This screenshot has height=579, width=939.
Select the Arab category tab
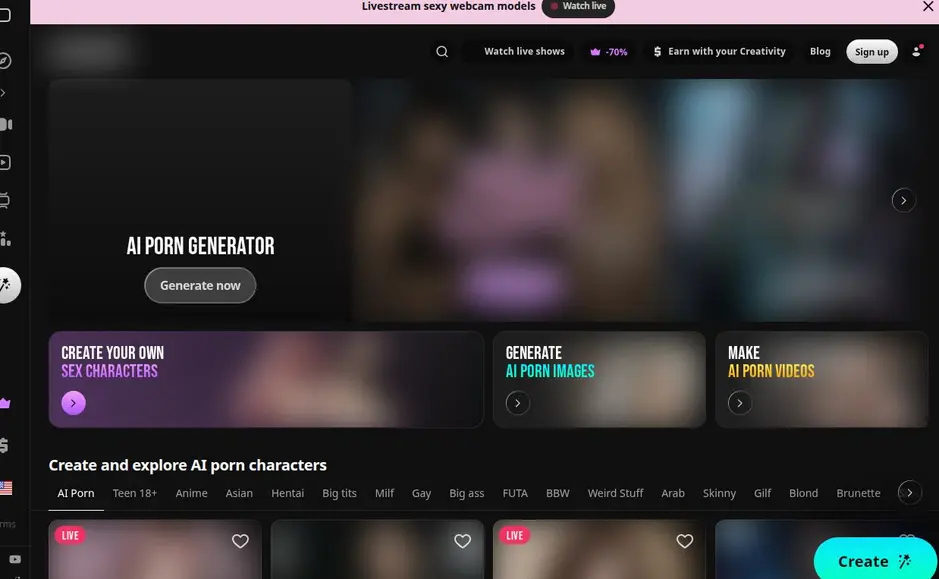[x=673, y=493]
